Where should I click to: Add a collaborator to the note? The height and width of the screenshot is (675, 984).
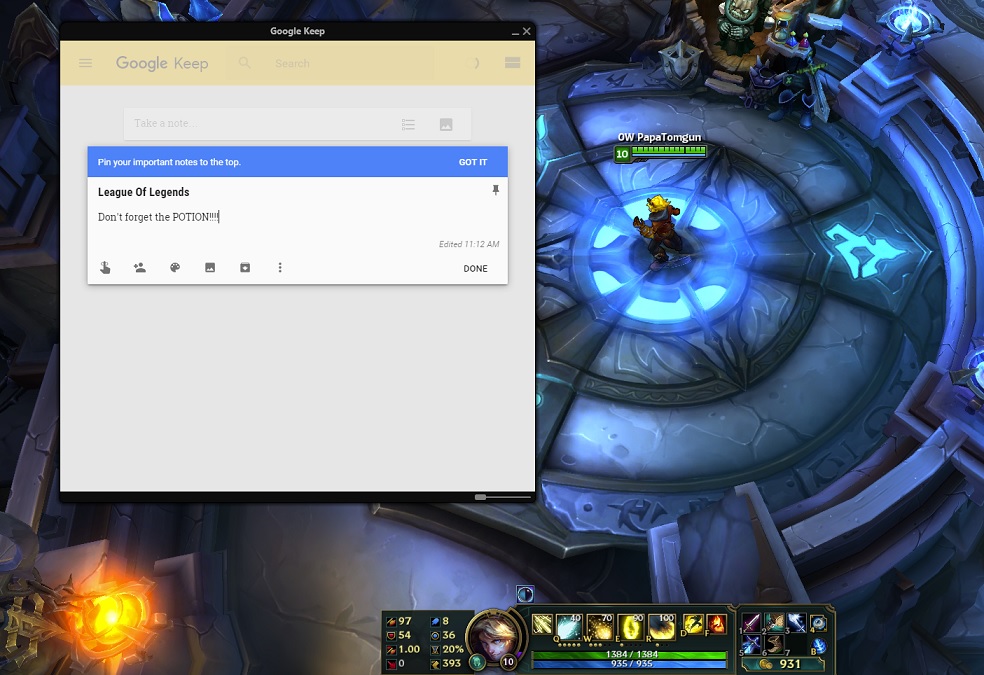(x=140, y=267)
